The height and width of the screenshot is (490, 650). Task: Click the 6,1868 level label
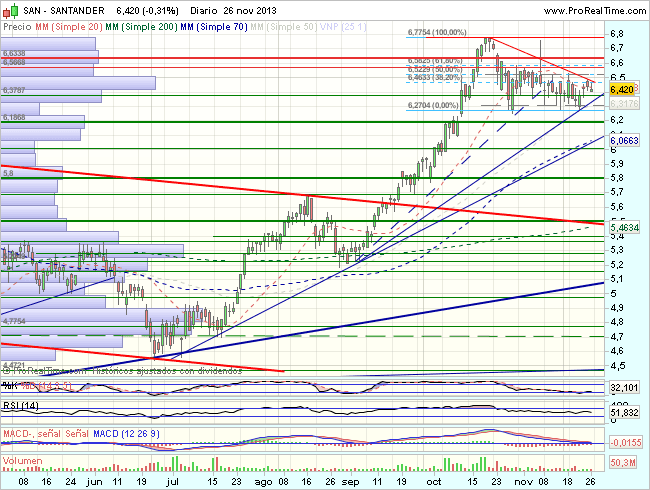tap(14, 117)
